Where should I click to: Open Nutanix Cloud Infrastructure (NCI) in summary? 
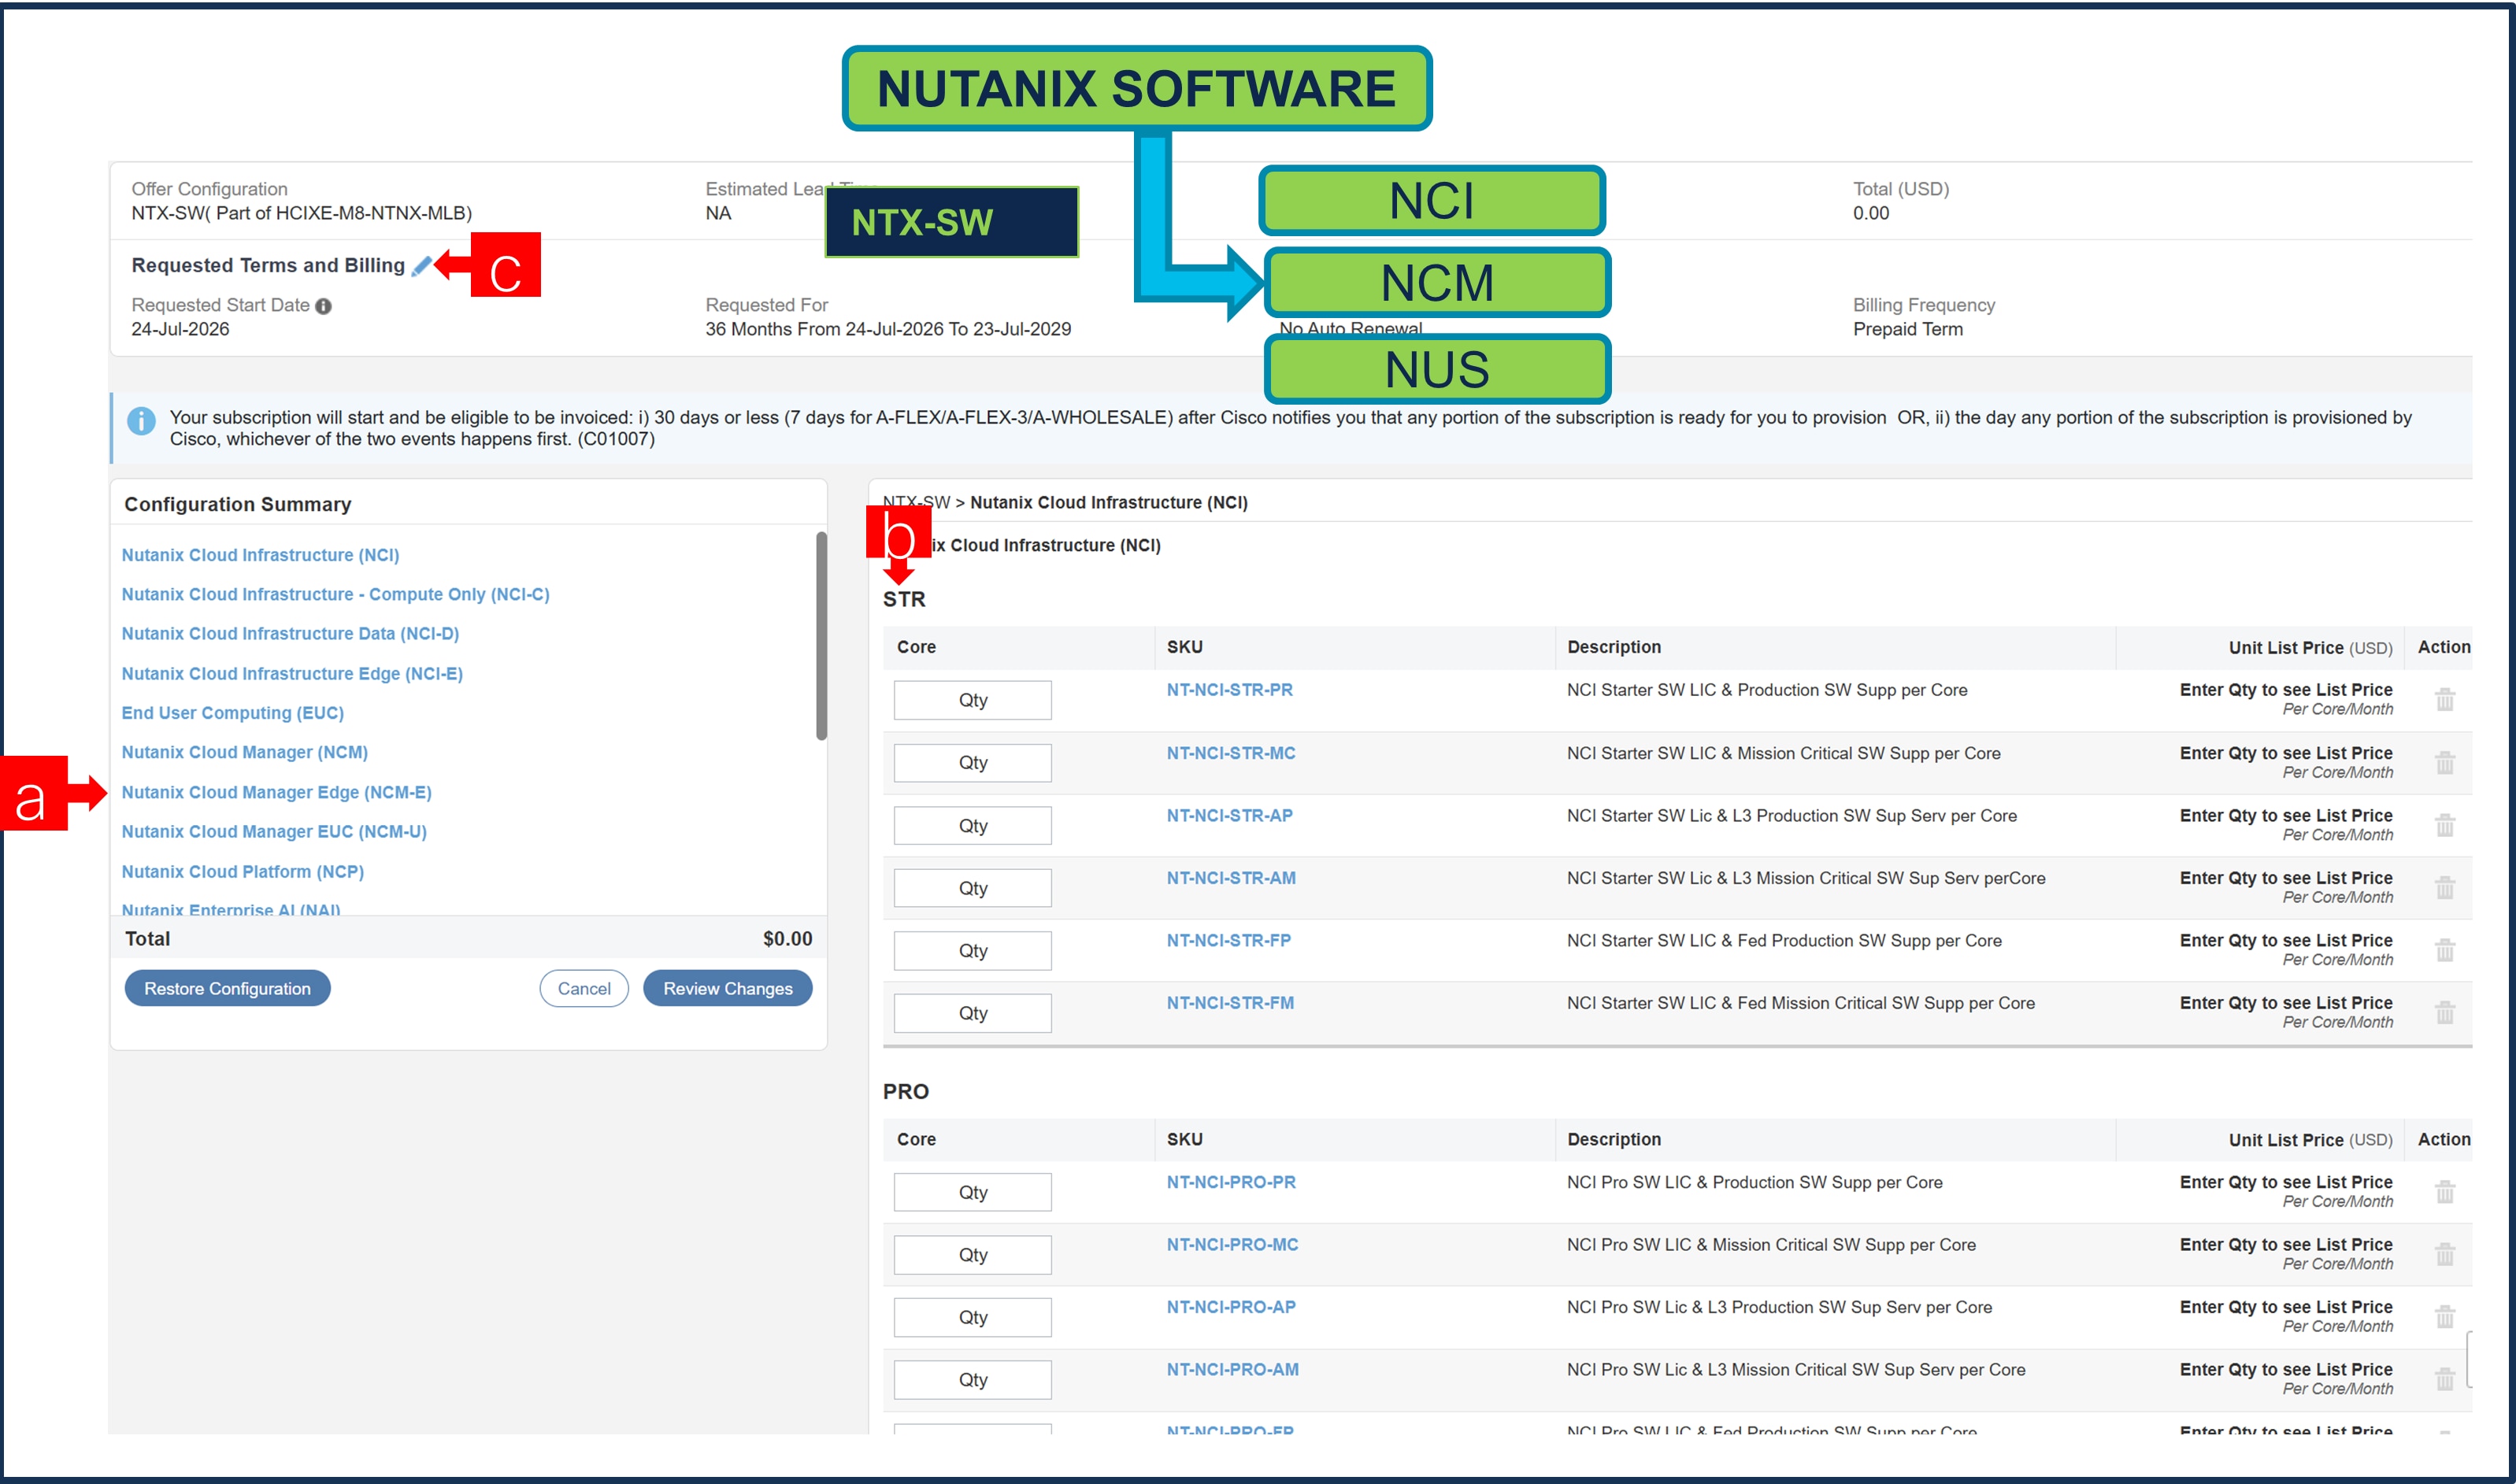pos(260,555)
